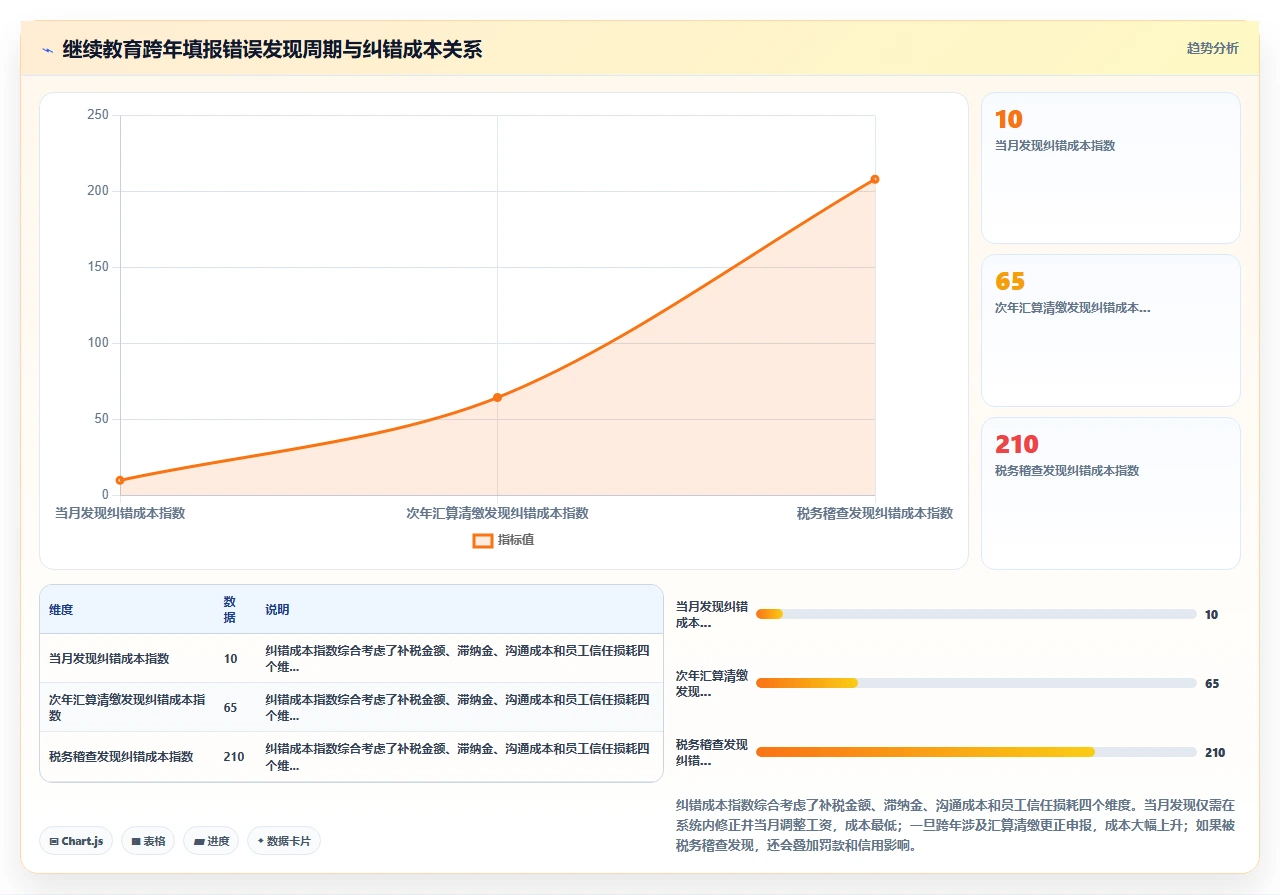Click the progress bar valued 10
This screenshot has height=895, width=1280.
coord(976,614)
